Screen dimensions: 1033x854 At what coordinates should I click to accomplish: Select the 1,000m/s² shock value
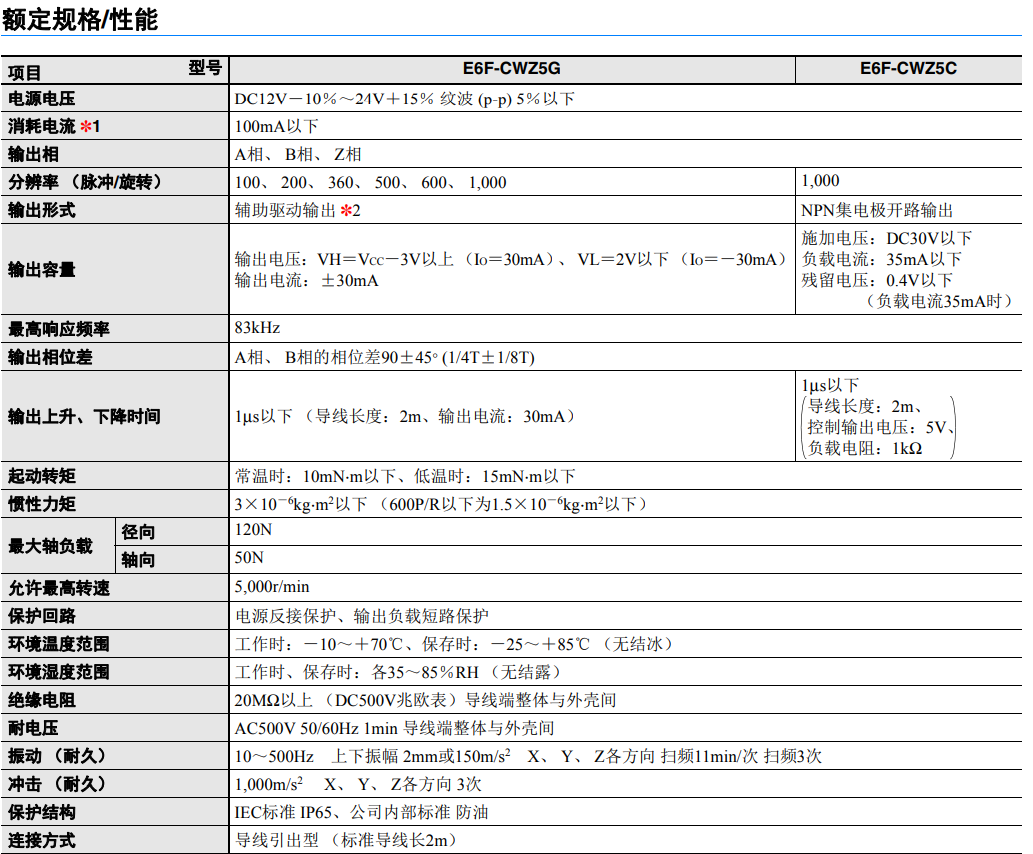[x=358, y=784]
